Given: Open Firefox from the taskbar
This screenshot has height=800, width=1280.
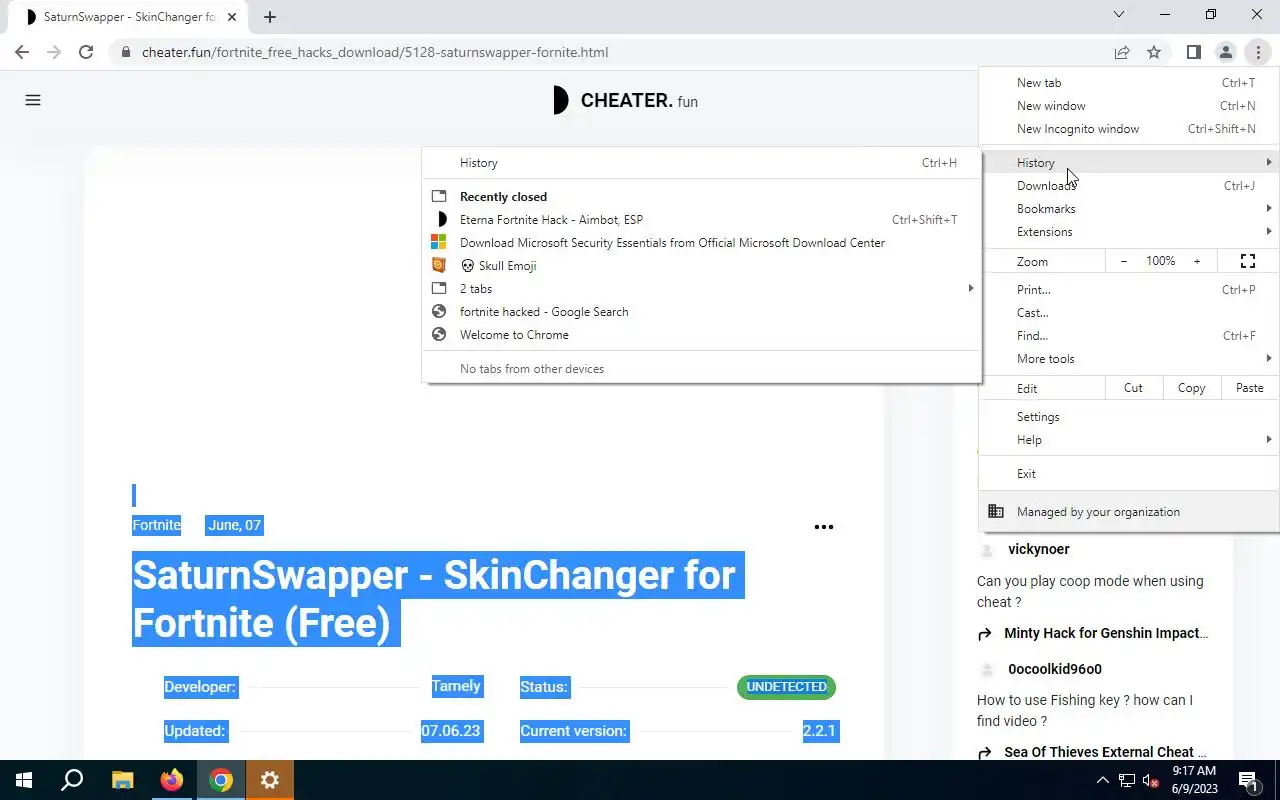Looking at the screenshot, I should click(x=172, y=780).
